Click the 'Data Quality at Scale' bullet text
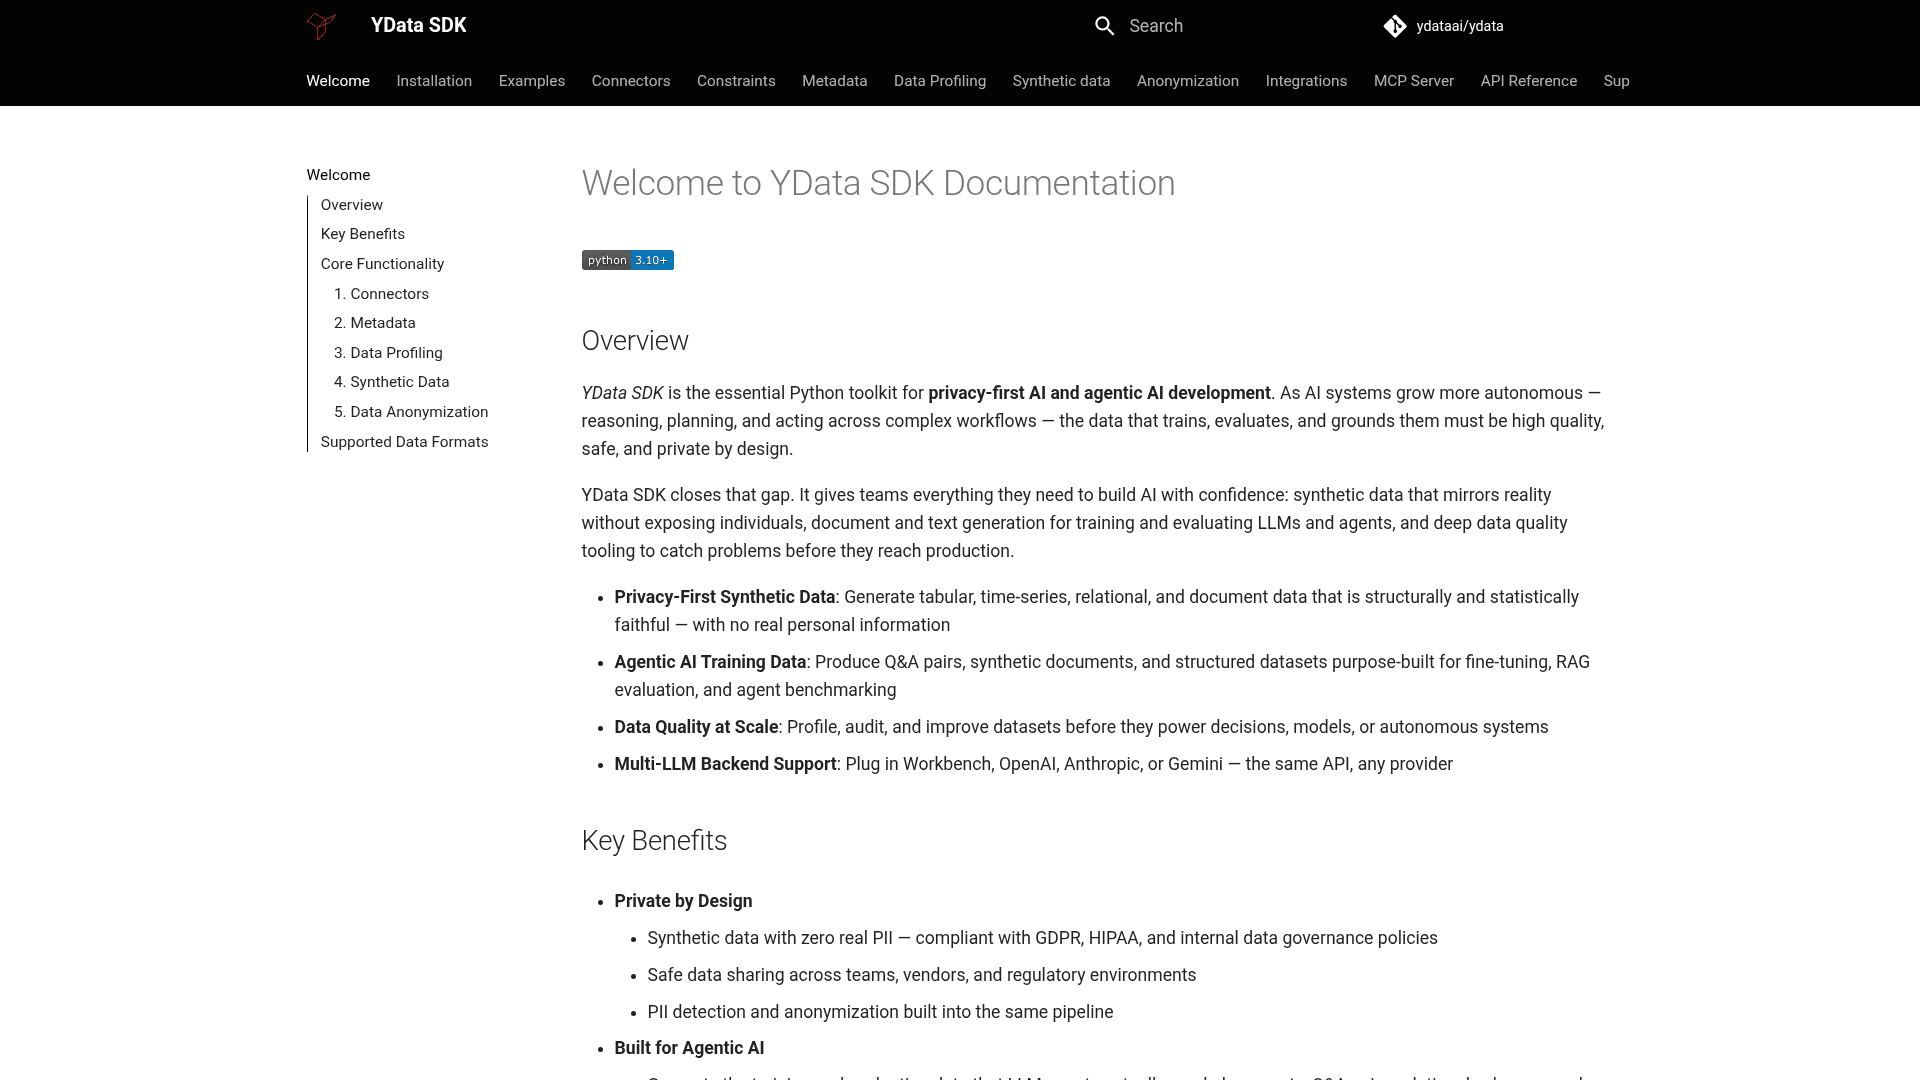The height and width of the screenshot is (1080, 1920). pyautogui.click(x=696, y=727)
